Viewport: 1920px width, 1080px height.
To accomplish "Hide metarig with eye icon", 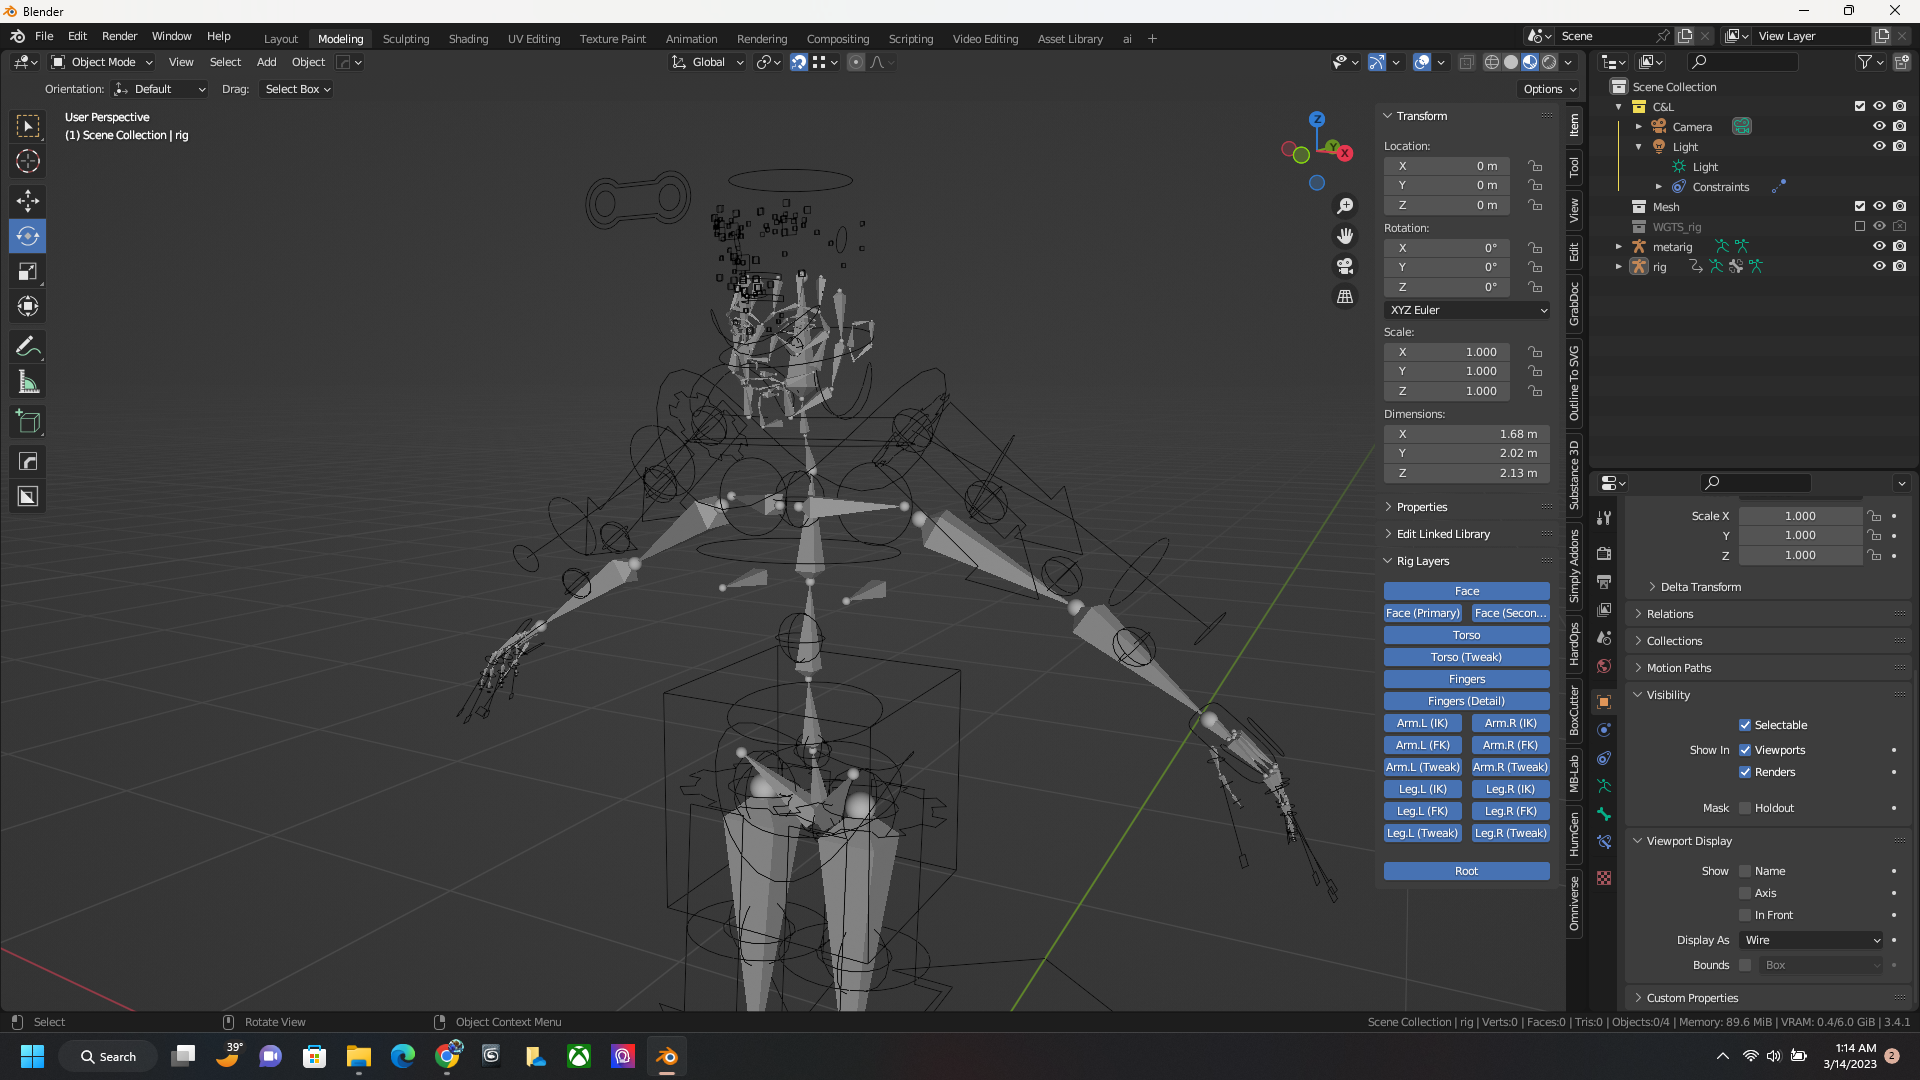I will (1879, 246).
